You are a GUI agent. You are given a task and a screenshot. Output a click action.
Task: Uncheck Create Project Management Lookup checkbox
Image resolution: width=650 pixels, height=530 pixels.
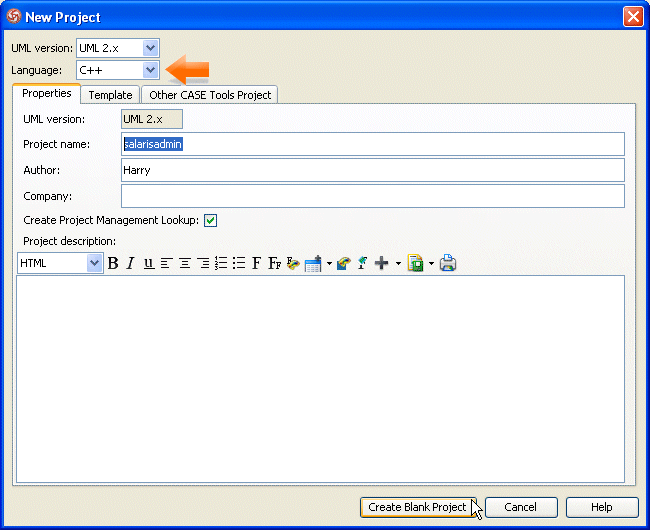pos(211,220)
